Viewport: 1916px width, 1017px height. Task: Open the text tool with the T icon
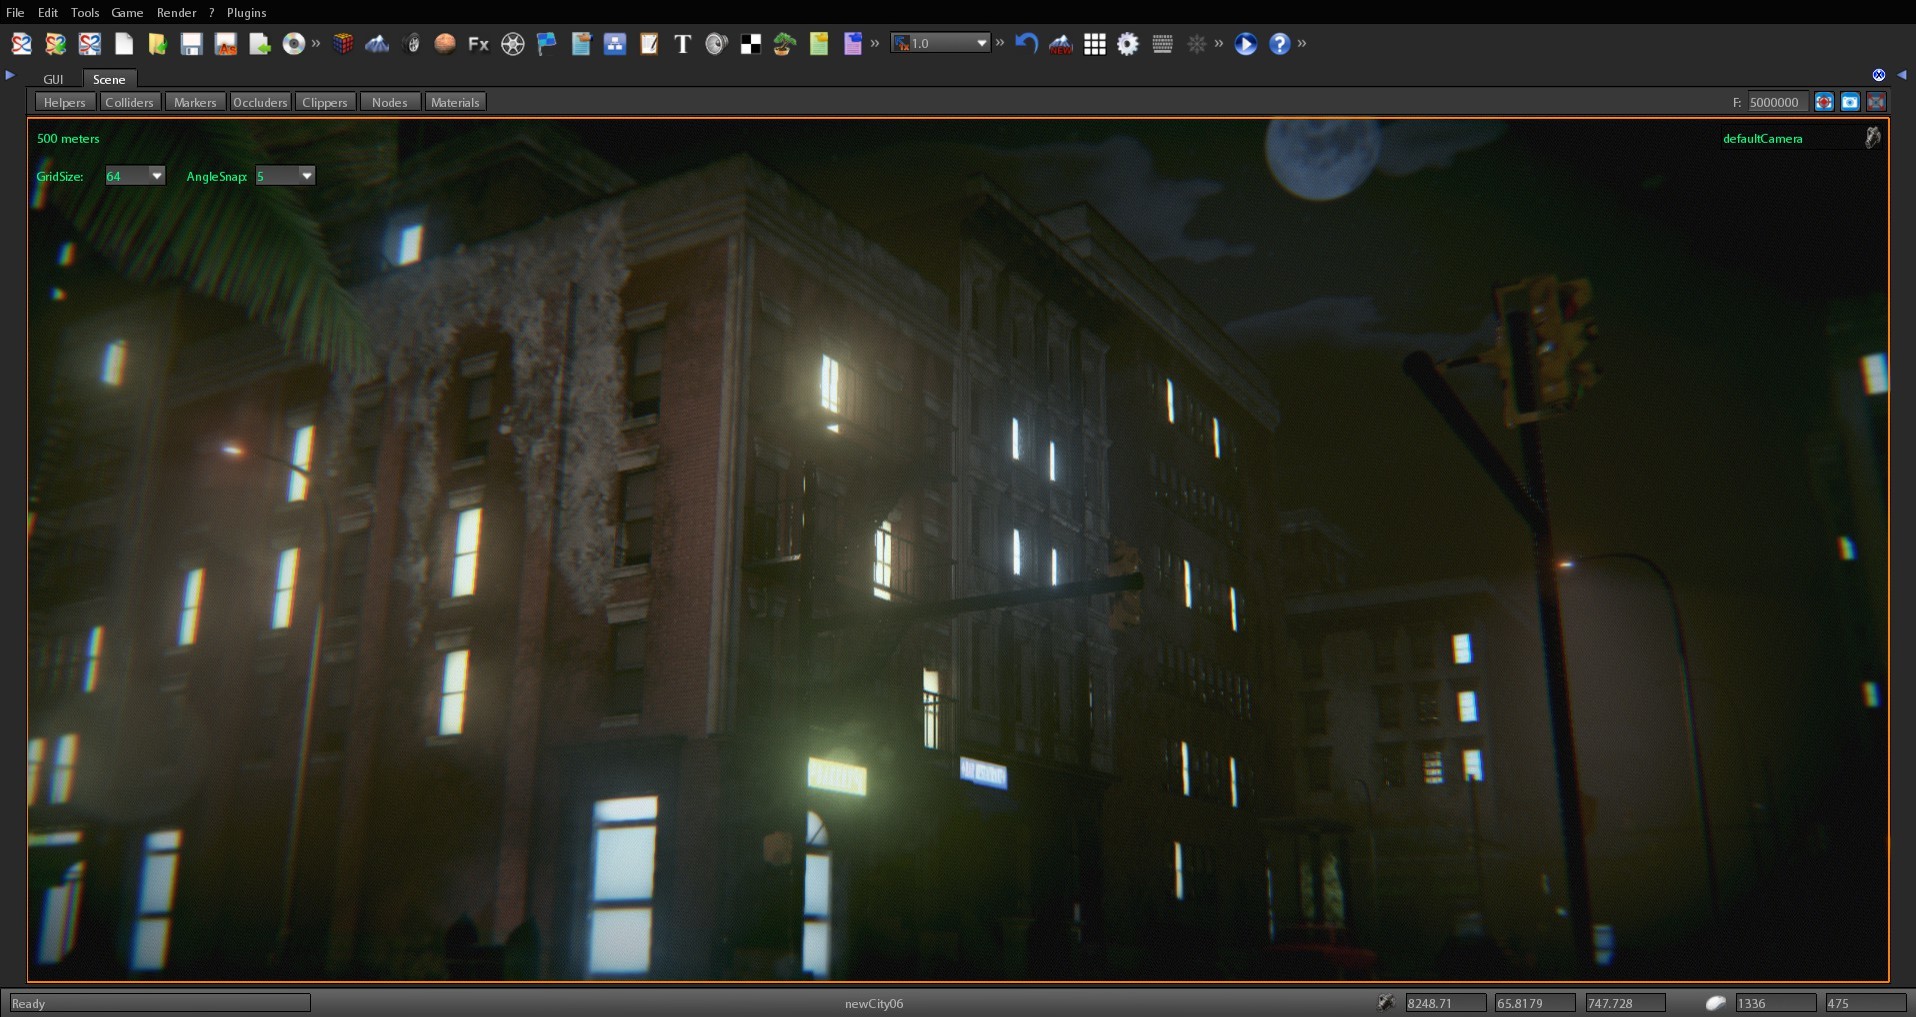point(682,44)
